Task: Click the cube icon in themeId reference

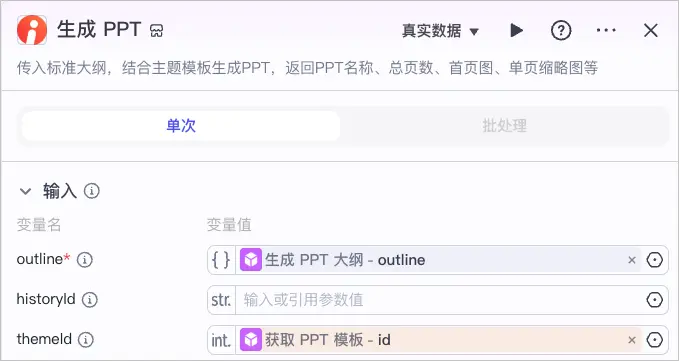Action: (x=251, y=340)
